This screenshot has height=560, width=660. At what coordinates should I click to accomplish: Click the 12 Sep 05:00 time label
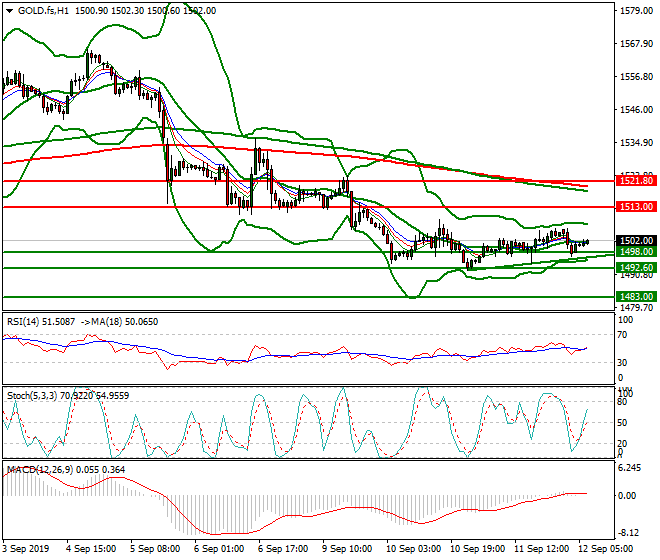605,550
